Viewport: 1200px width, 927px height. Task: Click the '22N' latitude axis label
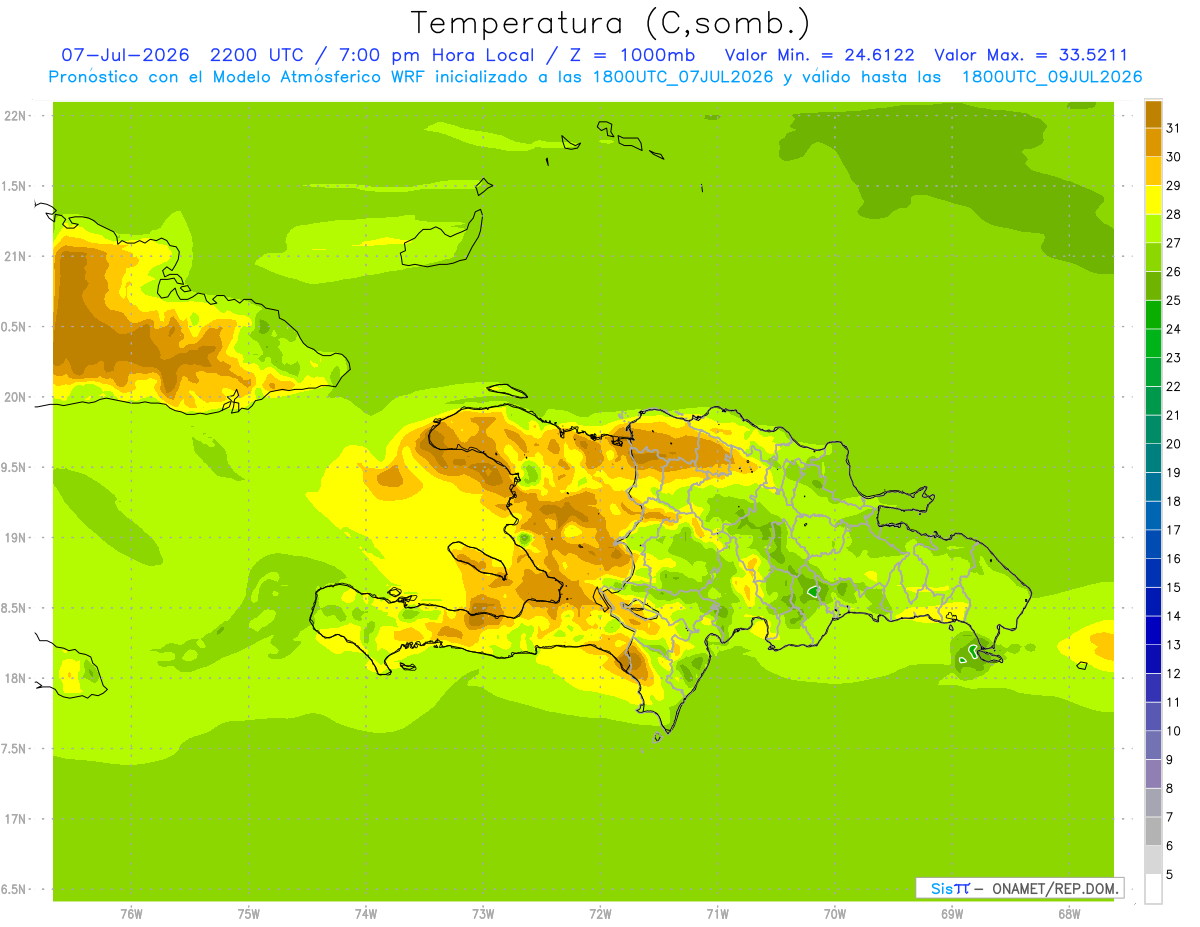click(x=15, y=116)
